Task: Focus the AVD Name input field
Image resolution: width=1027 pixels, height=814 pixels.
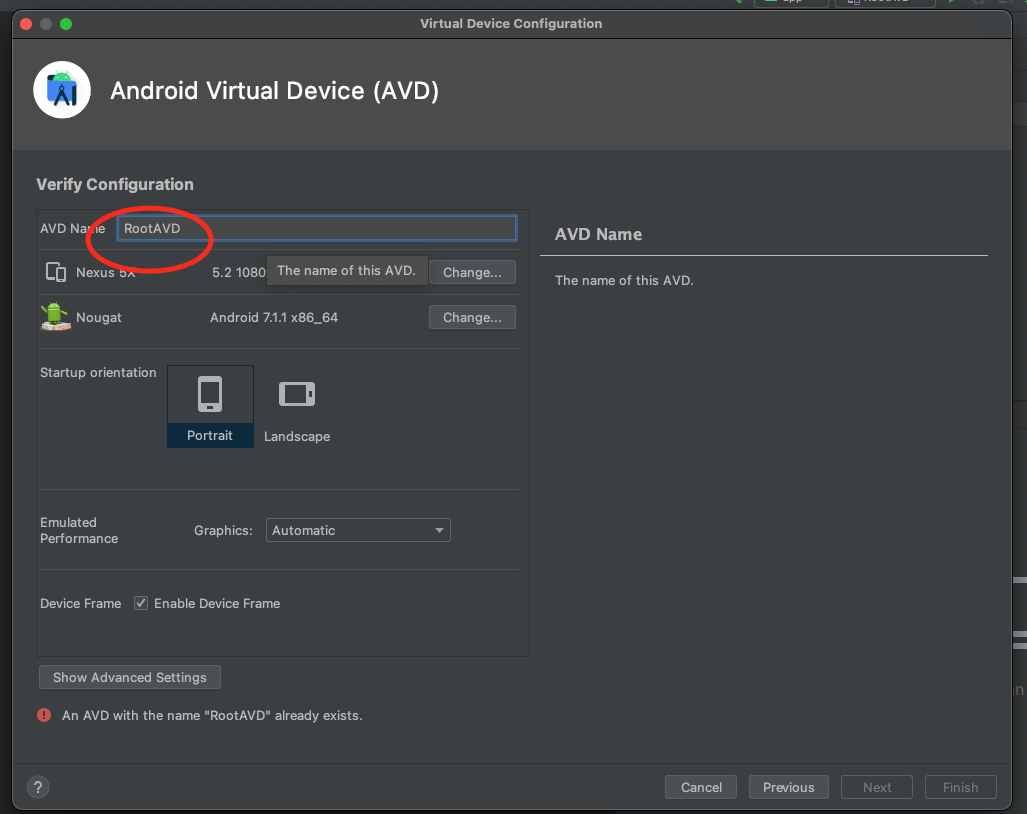Action: click(x=317, y=228)
